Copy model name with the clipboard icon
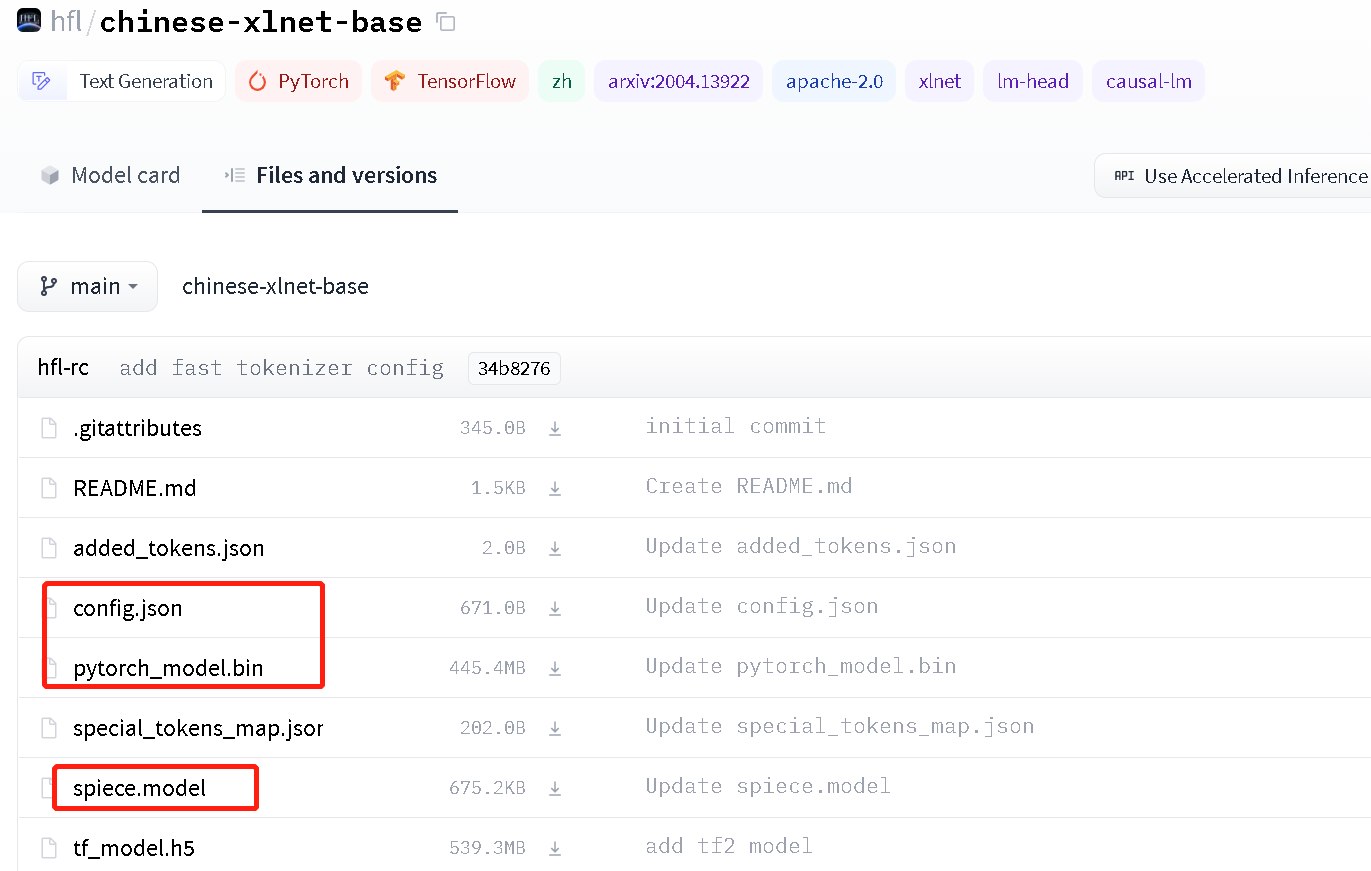This screenshot has height=871, width=1371. [x=447, y=22]
